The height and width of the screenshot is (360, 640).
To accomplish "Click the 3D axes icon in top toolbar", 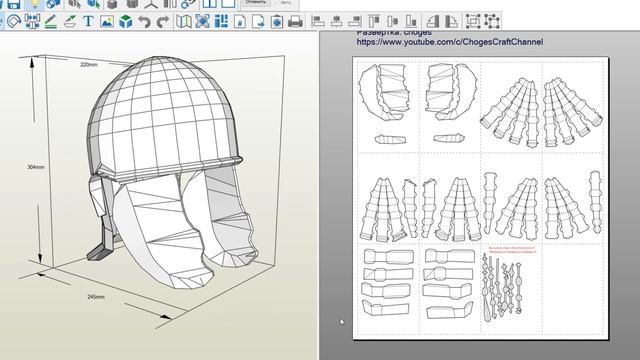I will pos(151,4).
